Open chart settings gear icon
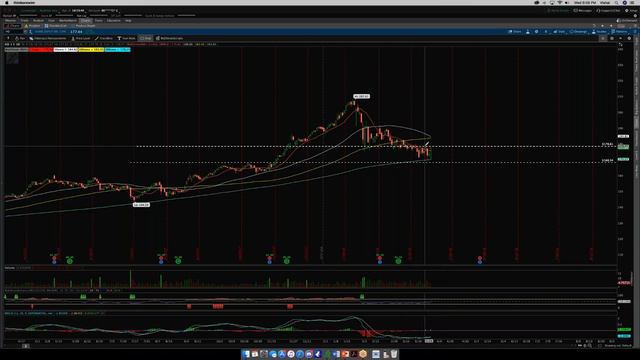Viewport: 640px width, 360px height. [536, 31]
